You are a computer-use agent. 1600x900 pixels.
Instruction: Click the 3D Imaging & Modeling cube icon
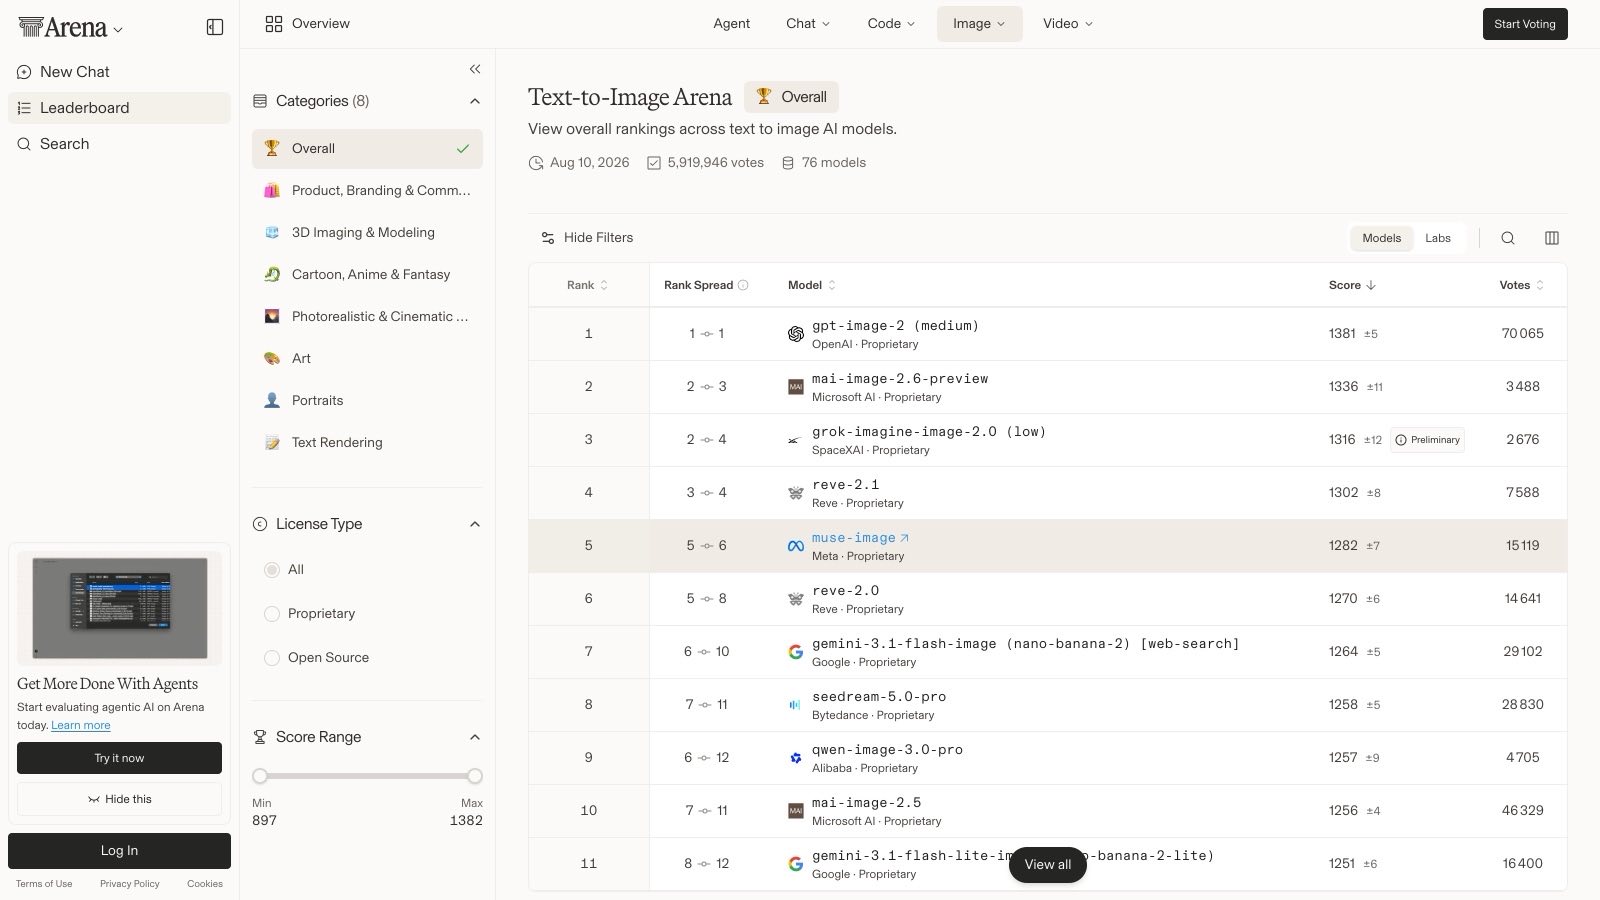coord(272,232)
